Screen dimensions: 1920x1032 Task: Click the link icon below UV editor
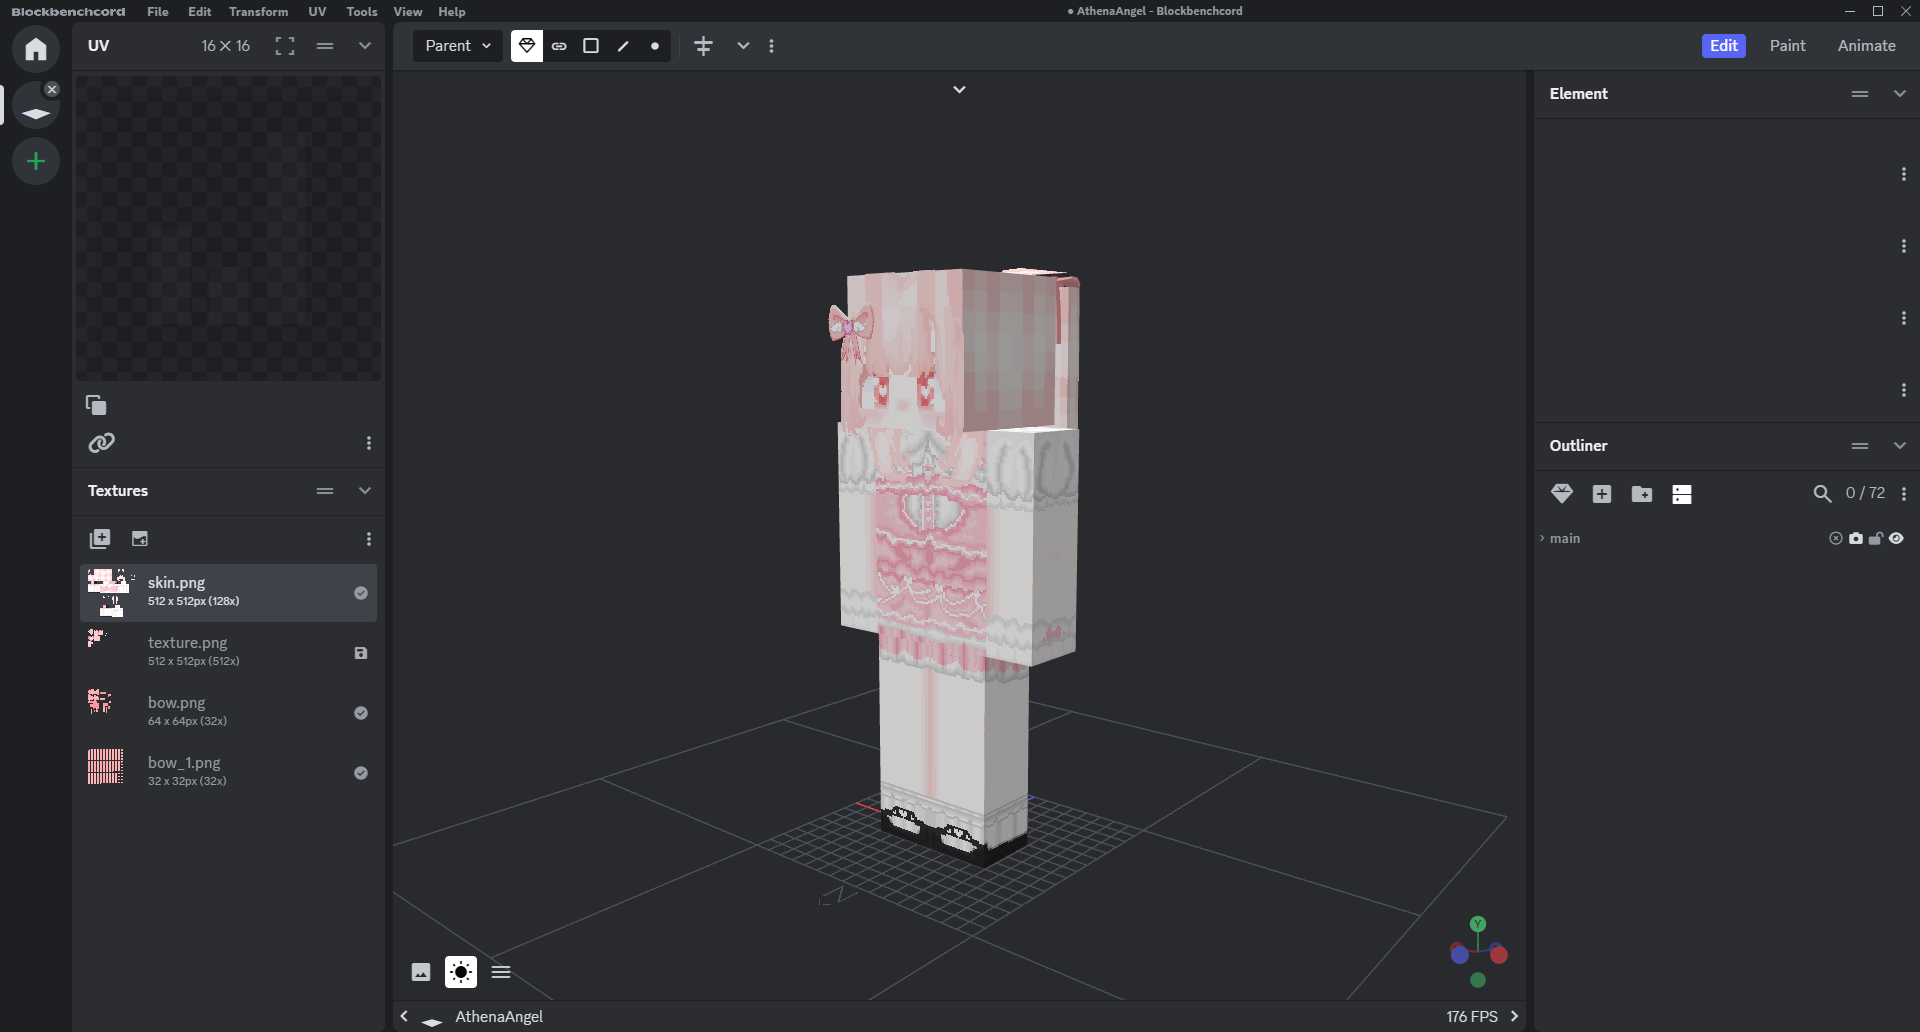[101, 443]
